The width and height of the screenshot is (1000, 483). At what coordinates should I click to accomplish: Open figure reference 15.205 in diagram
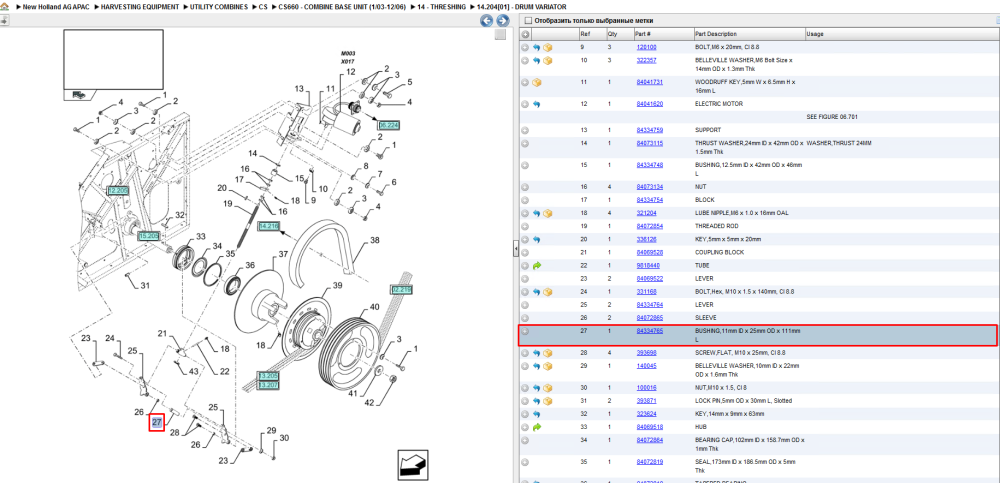coord(149,236)
